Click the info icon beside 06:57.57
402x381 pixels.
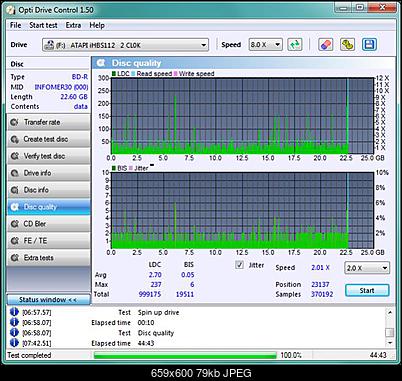tap(14, 312)
